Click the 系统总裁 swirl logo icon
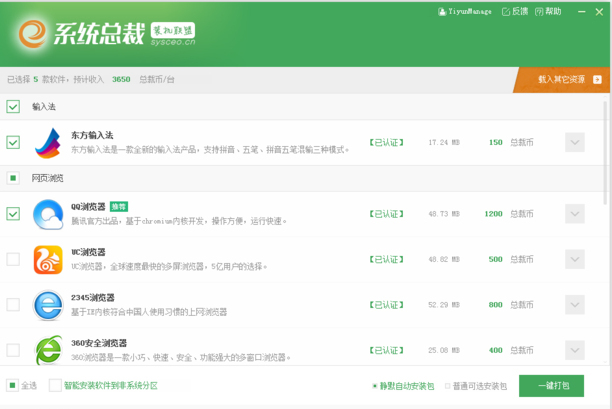 [x=32, y=34]
